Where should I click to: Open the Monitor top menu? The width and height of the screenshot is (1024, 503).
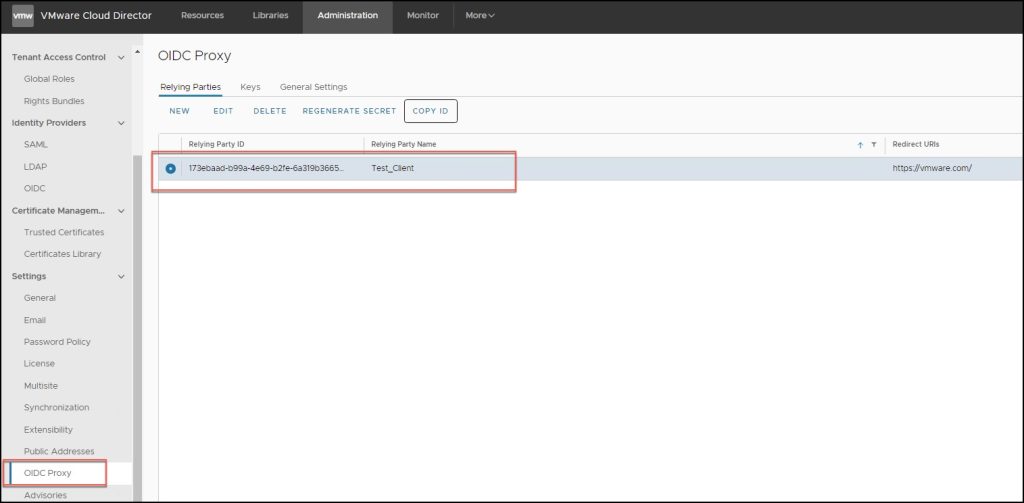tap(422, 15)
